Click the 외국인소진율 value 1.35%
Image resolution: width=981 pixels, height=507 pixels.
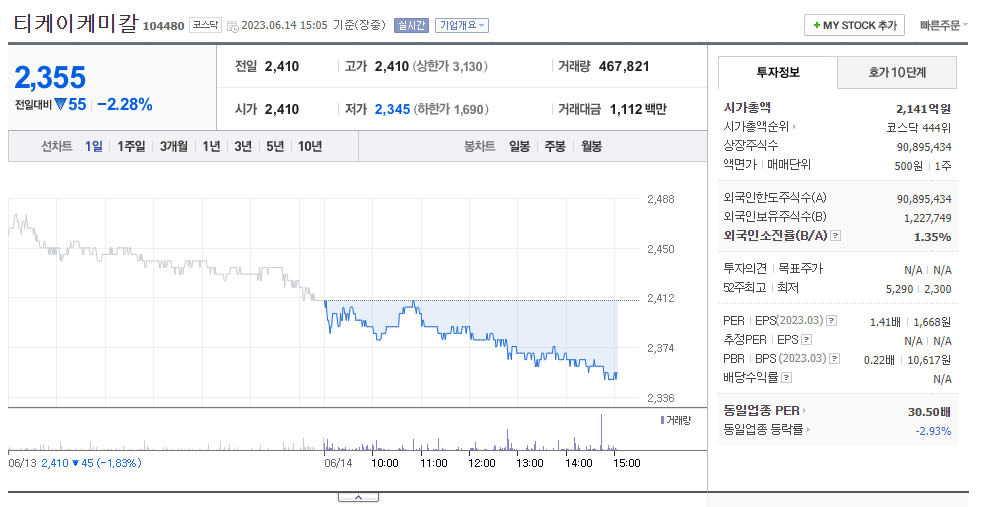[933, 237]
